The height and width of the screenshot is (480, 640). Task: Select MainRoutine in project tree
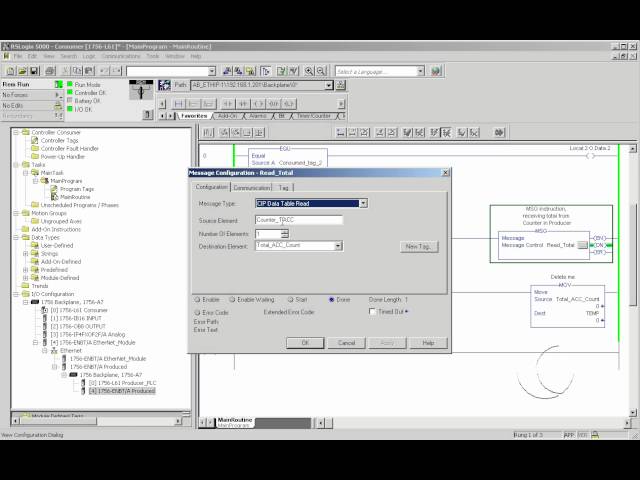[x=75, y=197]
